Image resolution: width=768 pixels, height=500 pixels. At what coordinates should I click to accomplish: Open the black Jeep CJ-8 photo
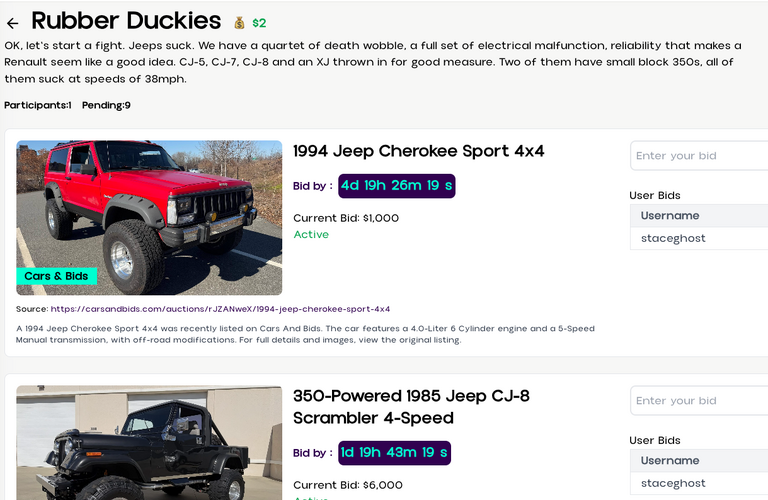149,445
